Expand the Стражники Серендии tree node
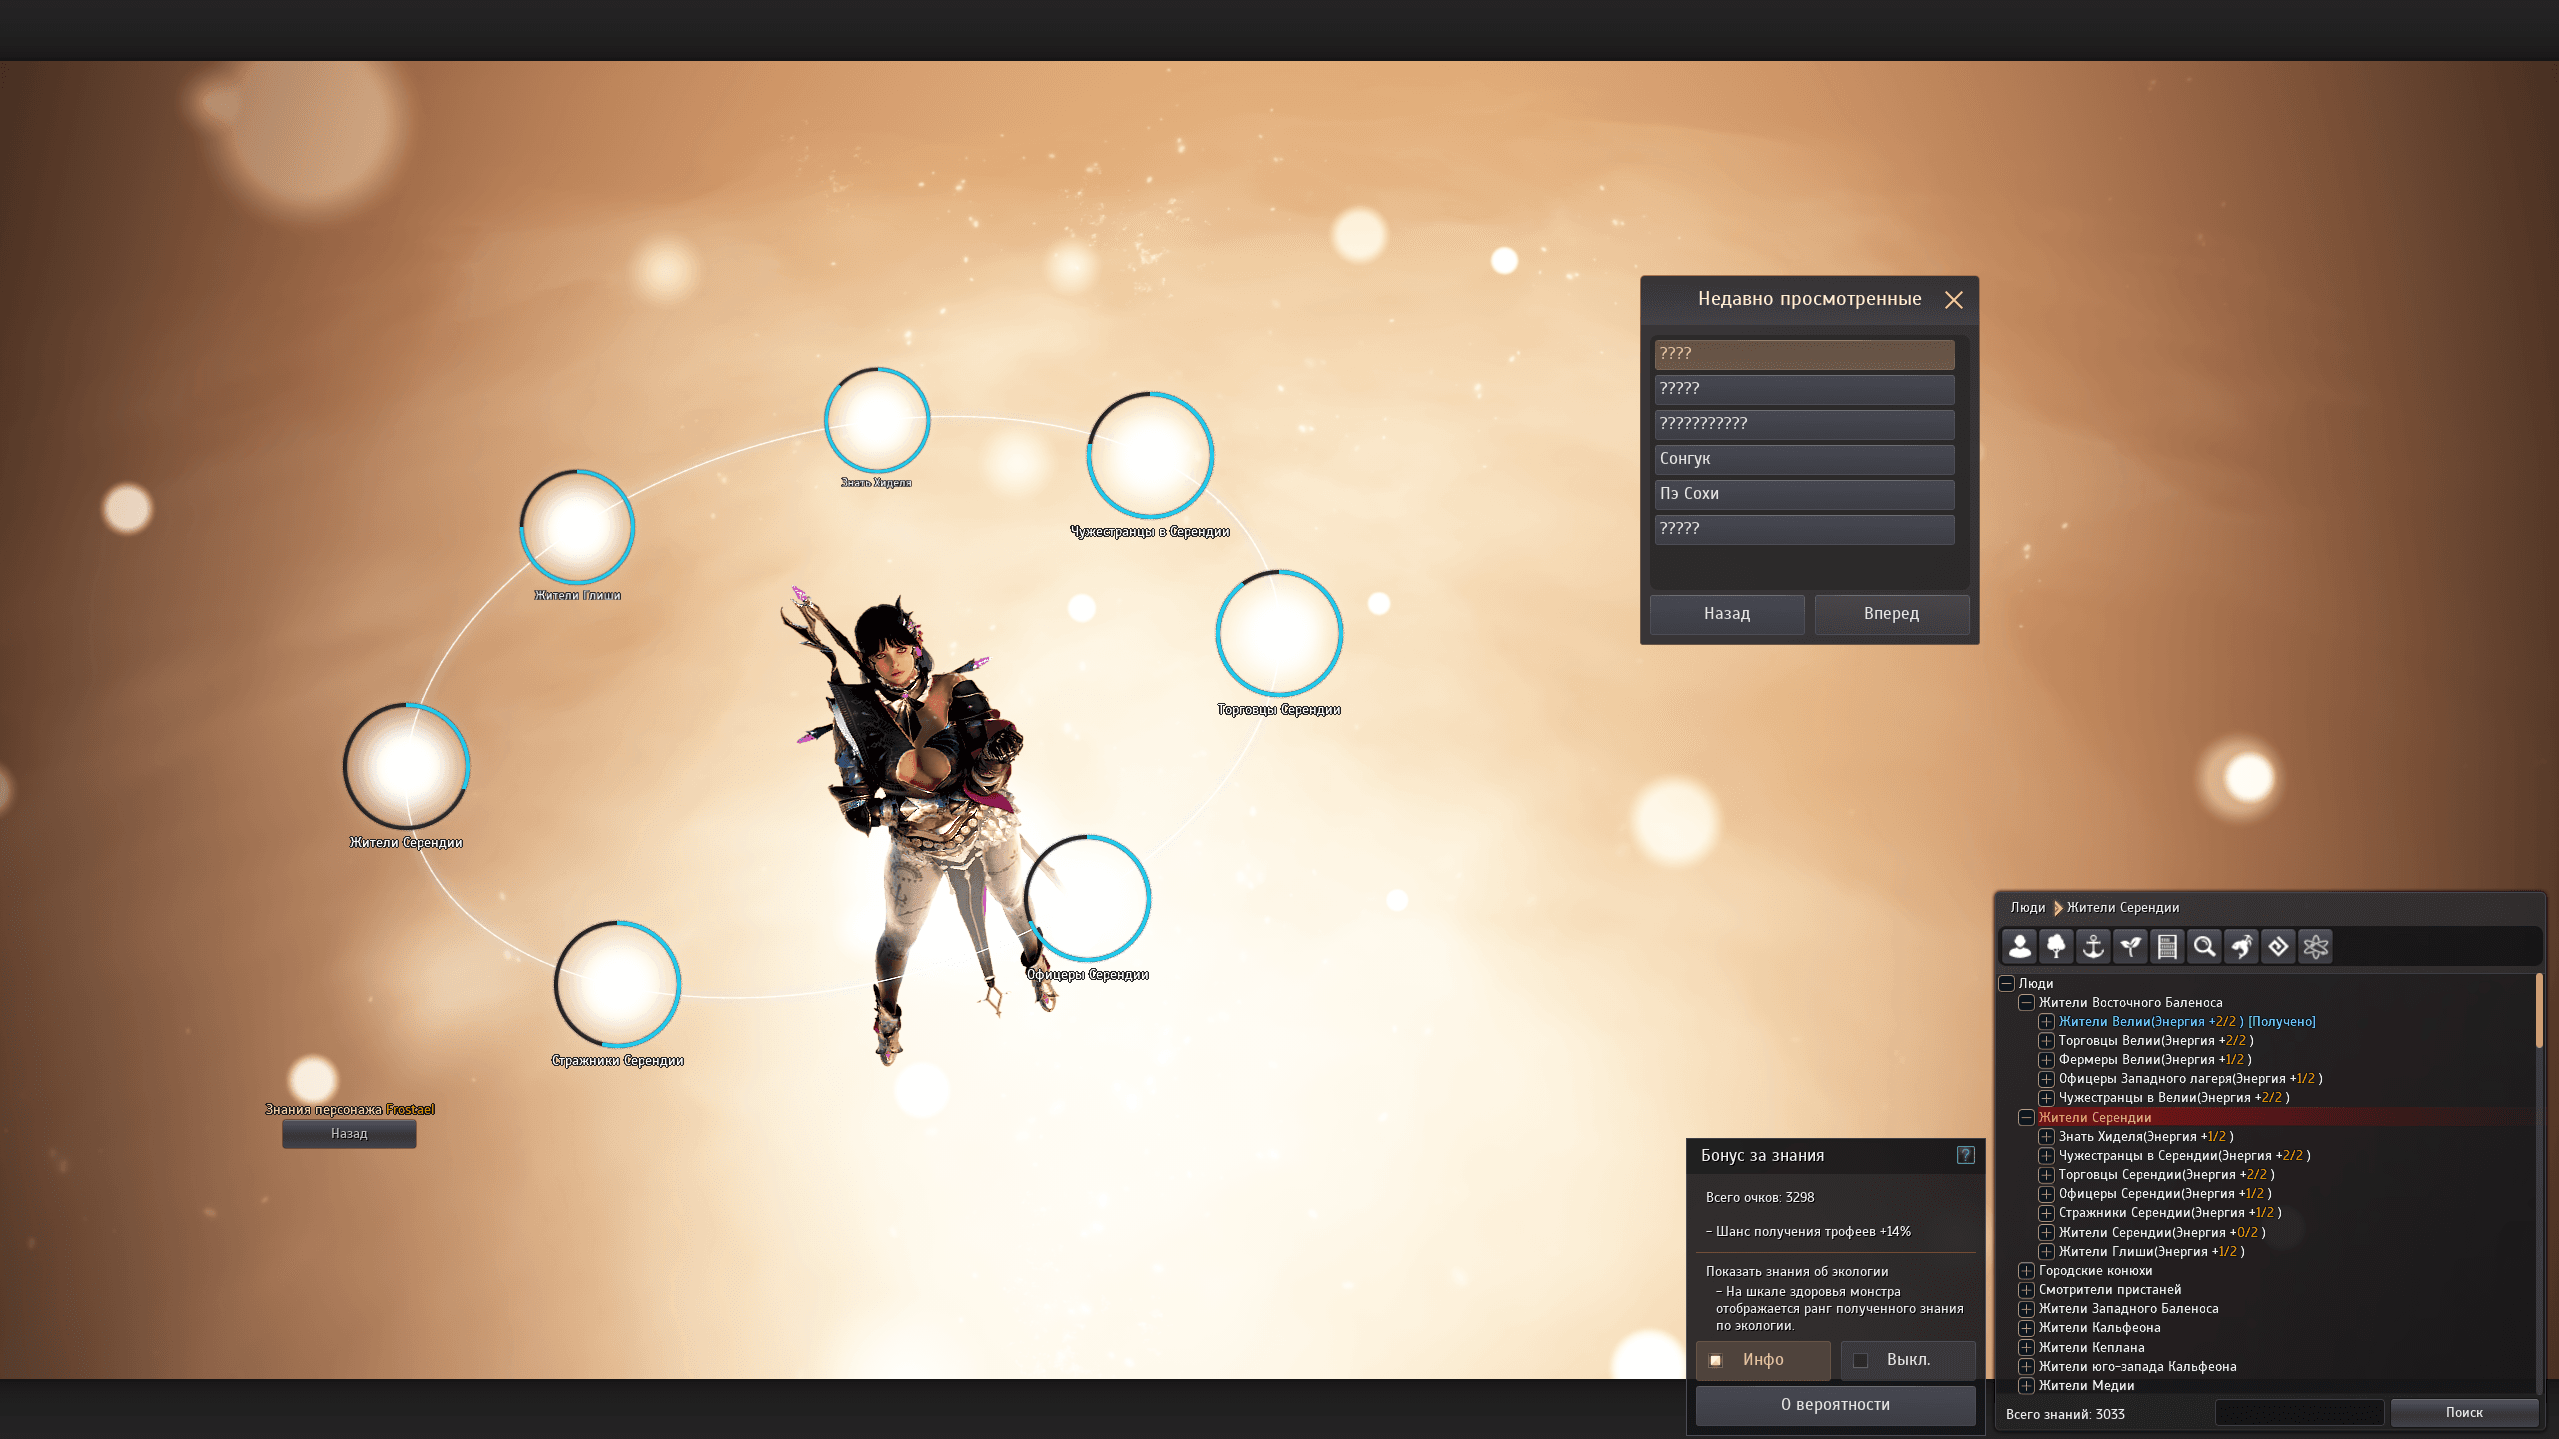 2046,1212
